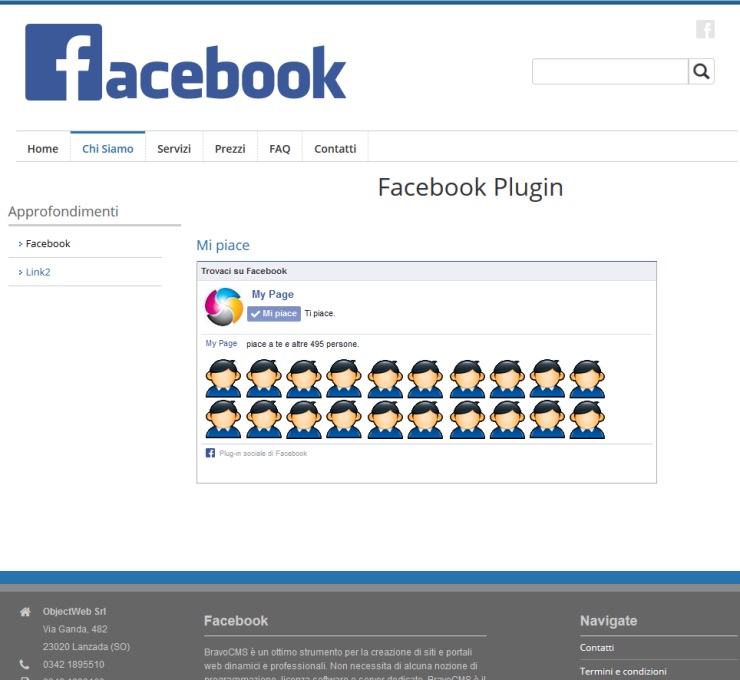Click small Facebook icon beside Plug-in sociale
This screenshot has width=740, height=680.
click(x=210, y=453)
